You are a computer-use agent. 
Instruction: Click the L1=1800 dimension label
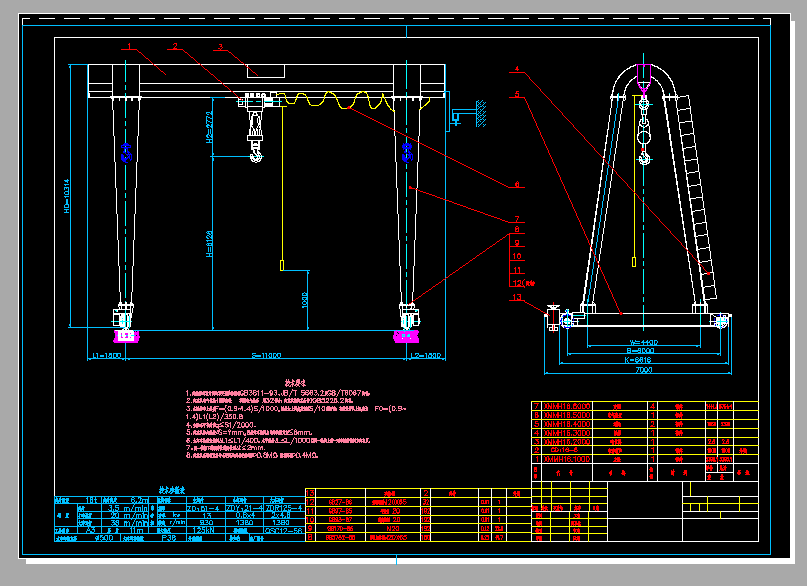tap(105, 356)
